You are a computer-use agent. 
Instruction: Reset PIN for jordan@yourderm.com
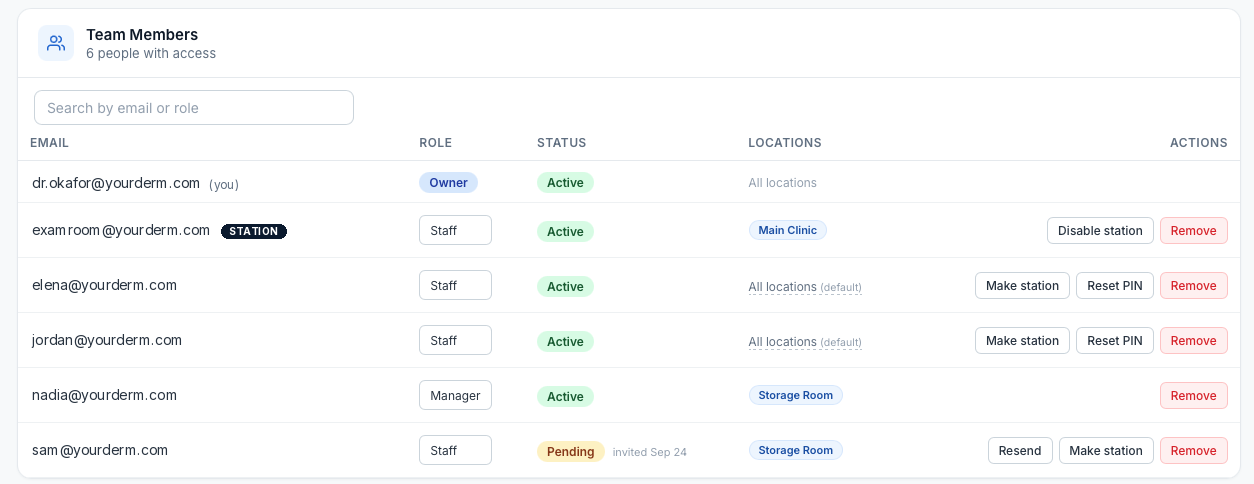point(1114,340)
